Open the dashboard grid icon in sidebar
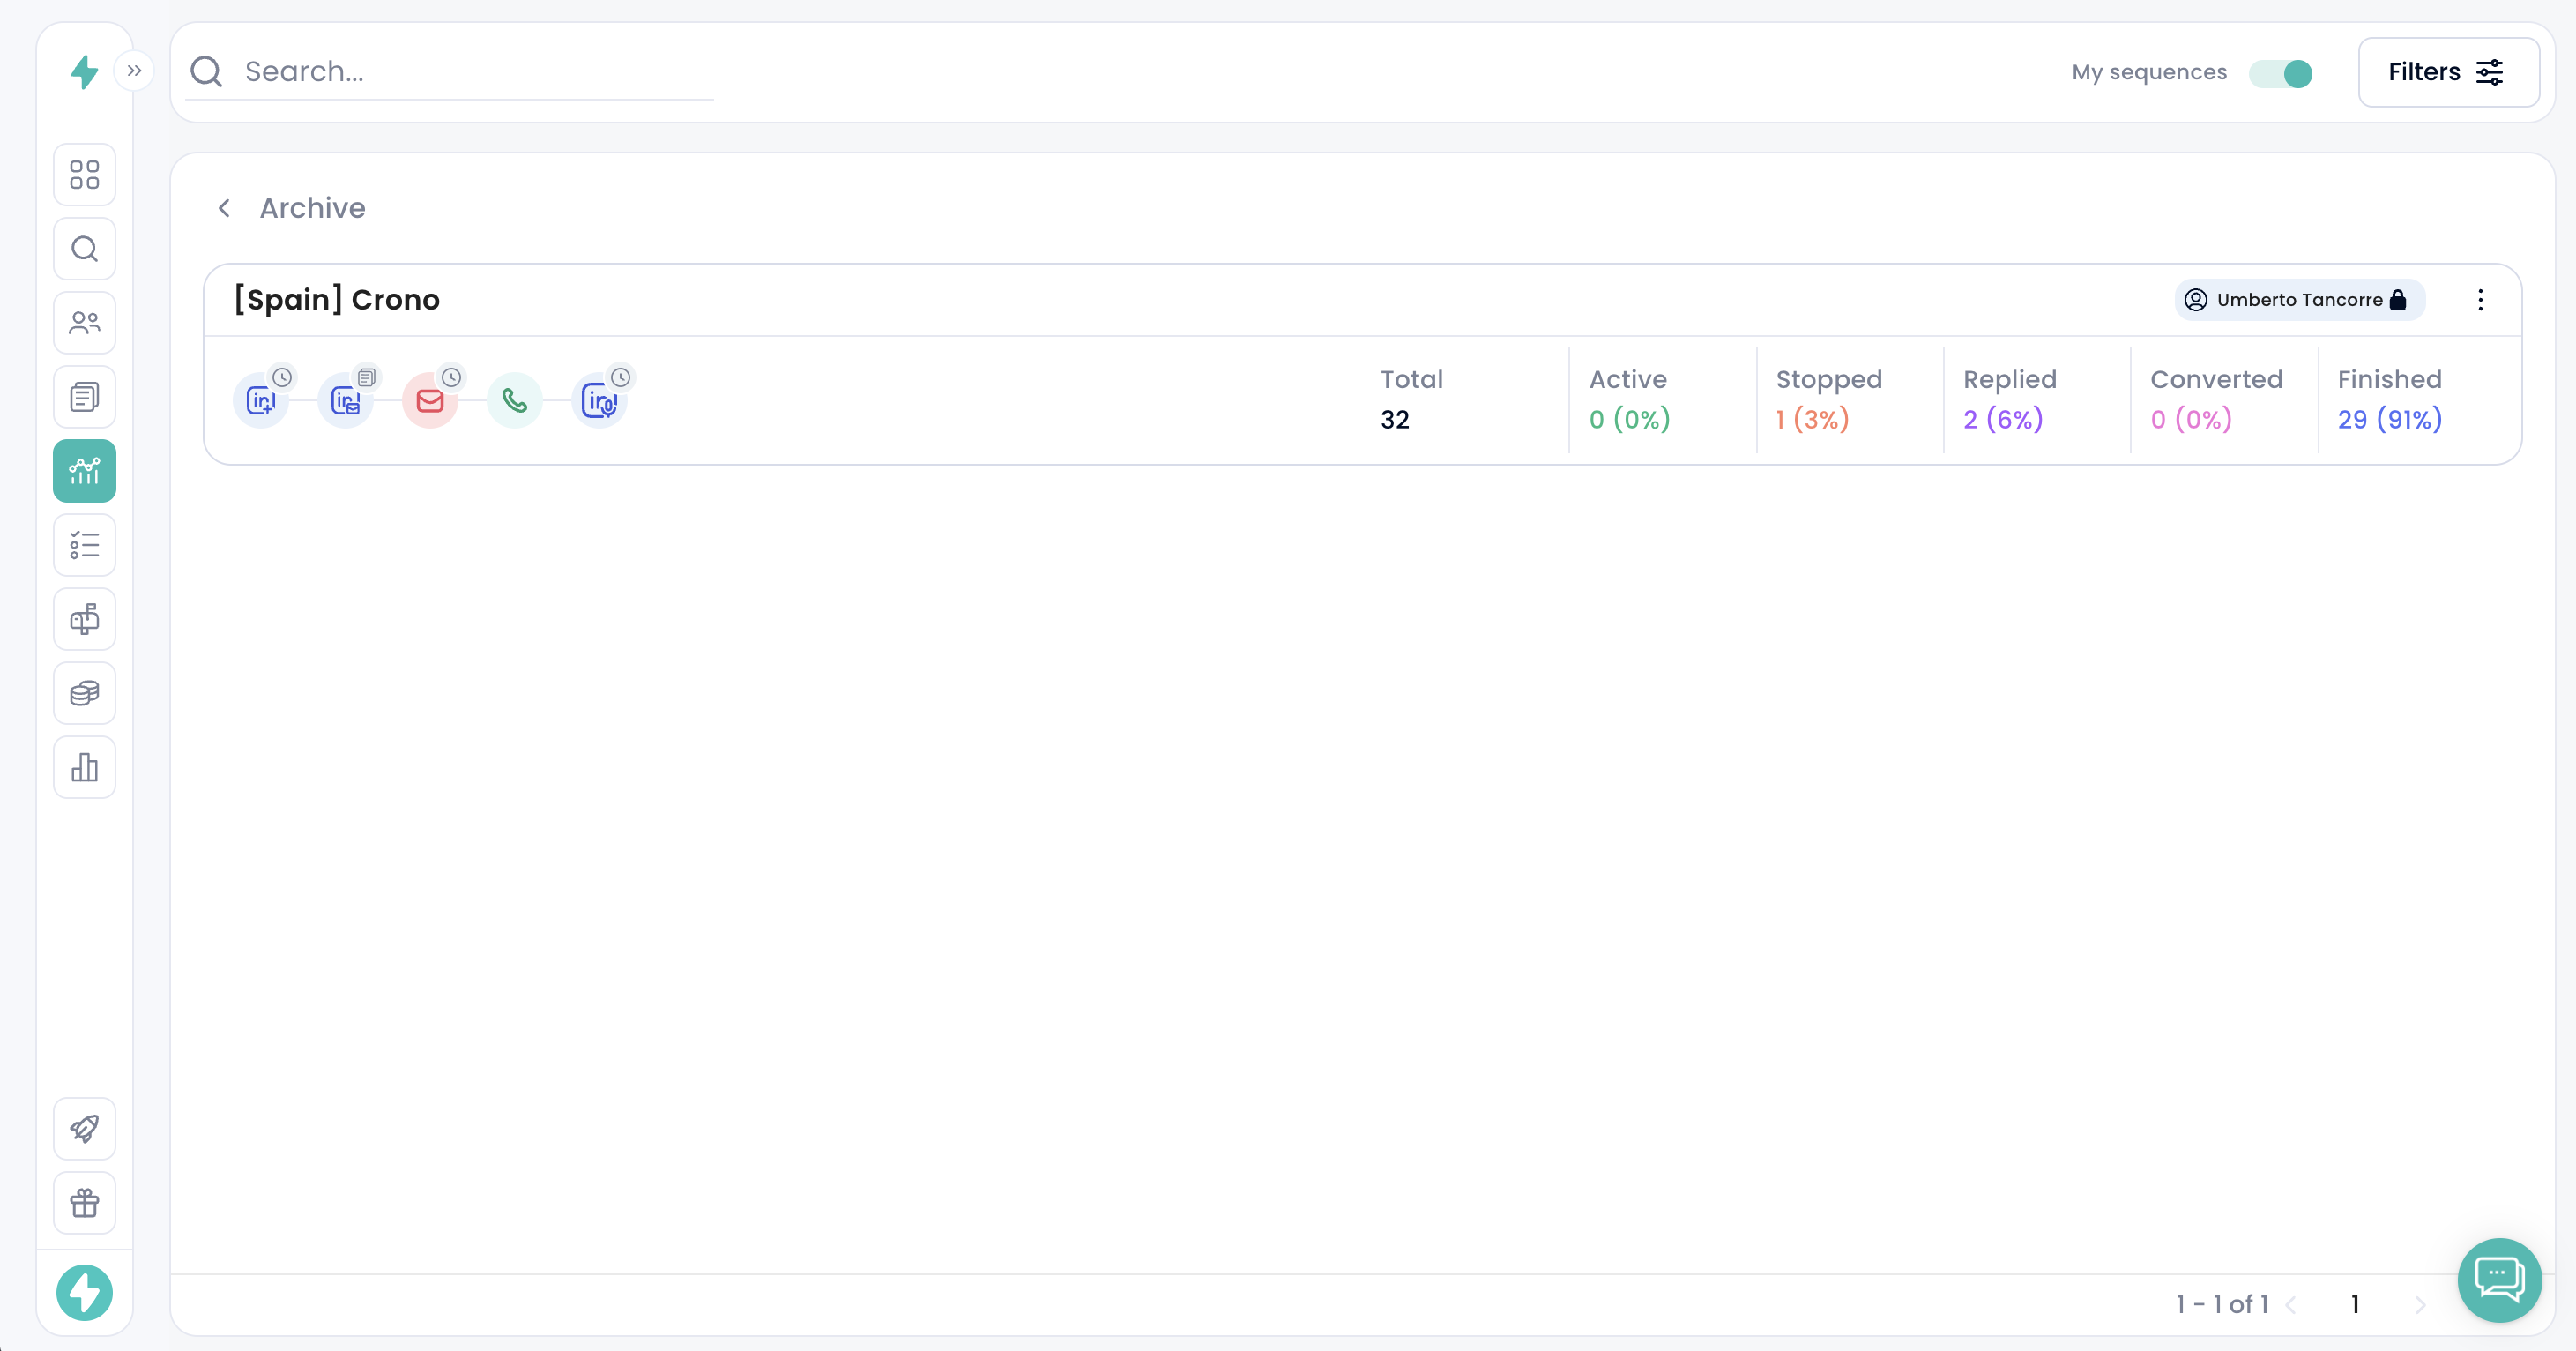The width and height of the screenshot is (2576, 1351). tap(85, 175)
